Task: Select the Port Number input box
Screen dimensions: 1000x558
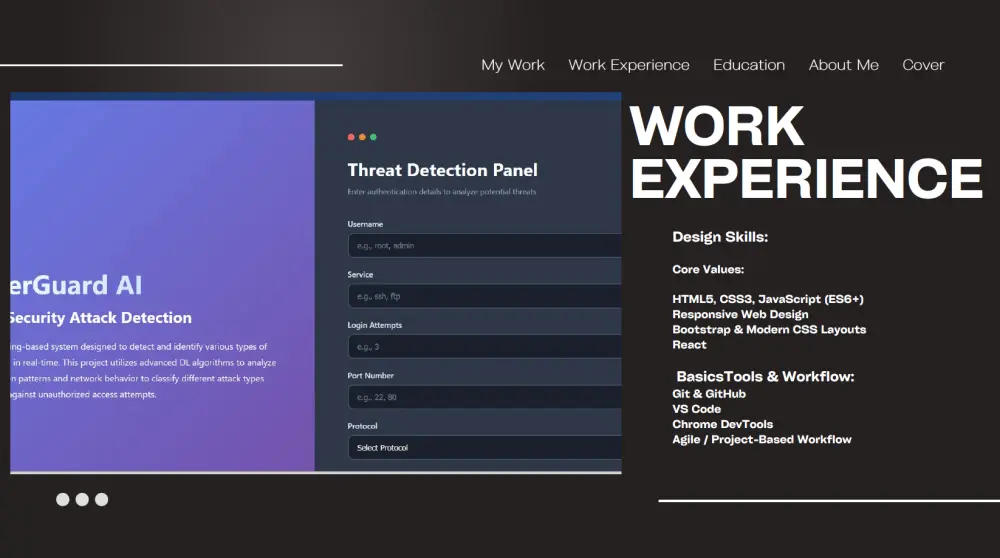Action: coord(485,397)
